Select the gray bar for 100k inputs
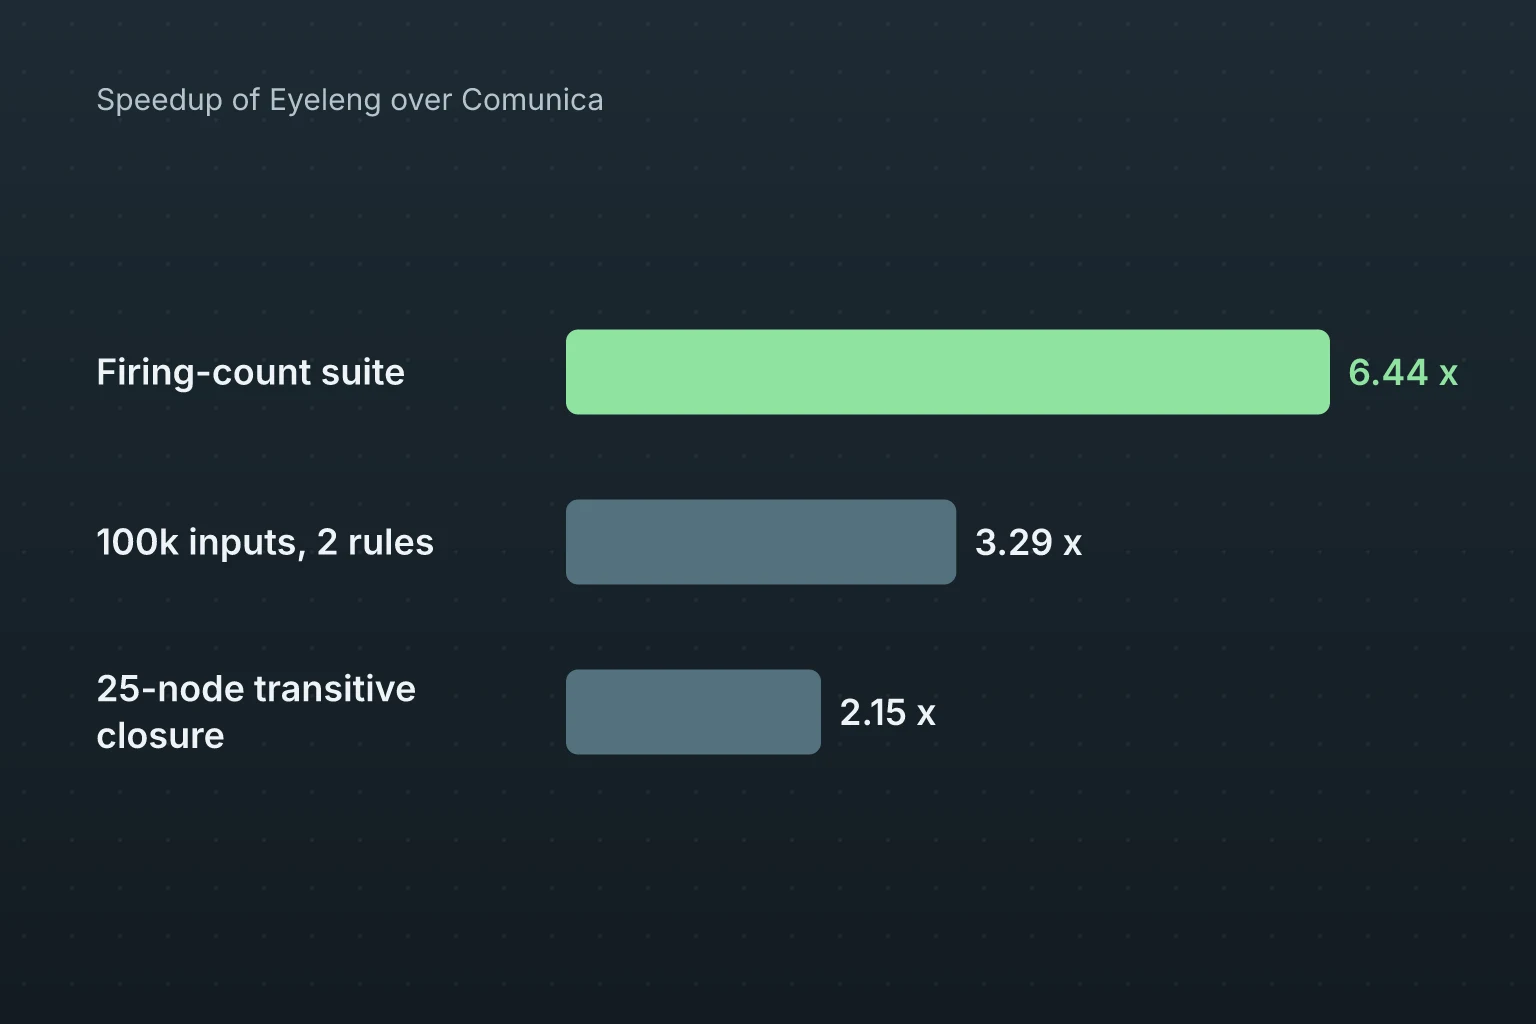 click(x=761, y=542)
